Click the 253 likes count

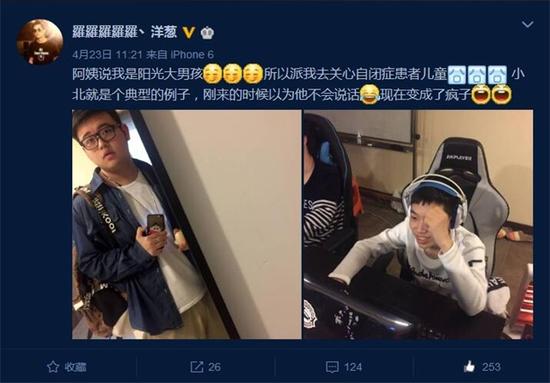pos(491,367)
